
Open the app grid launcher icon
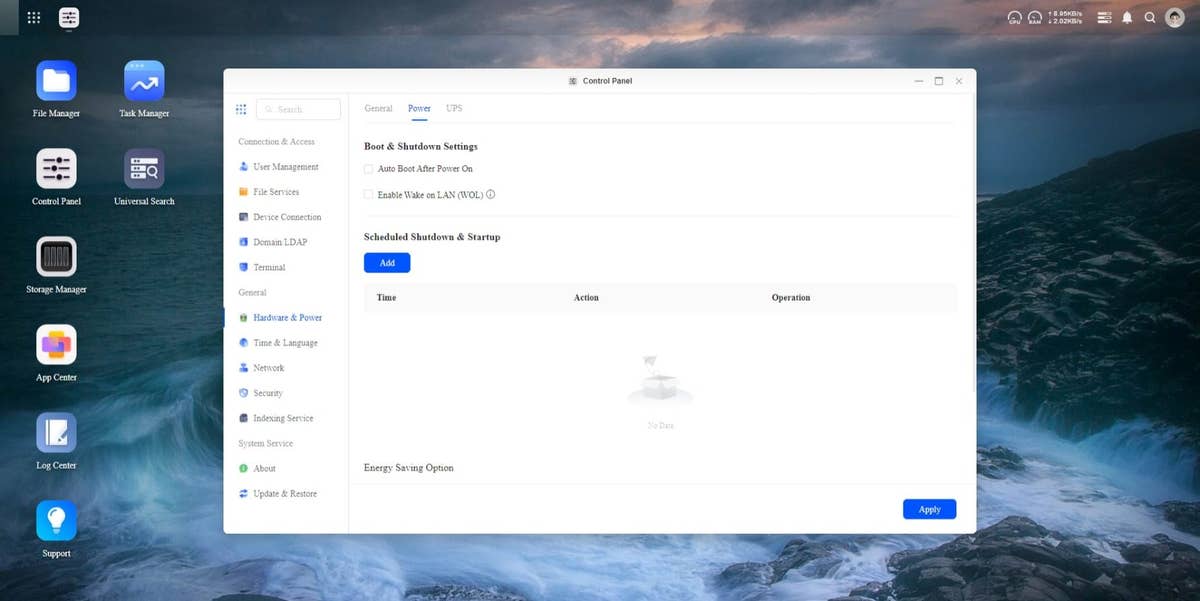coord(34,18)
